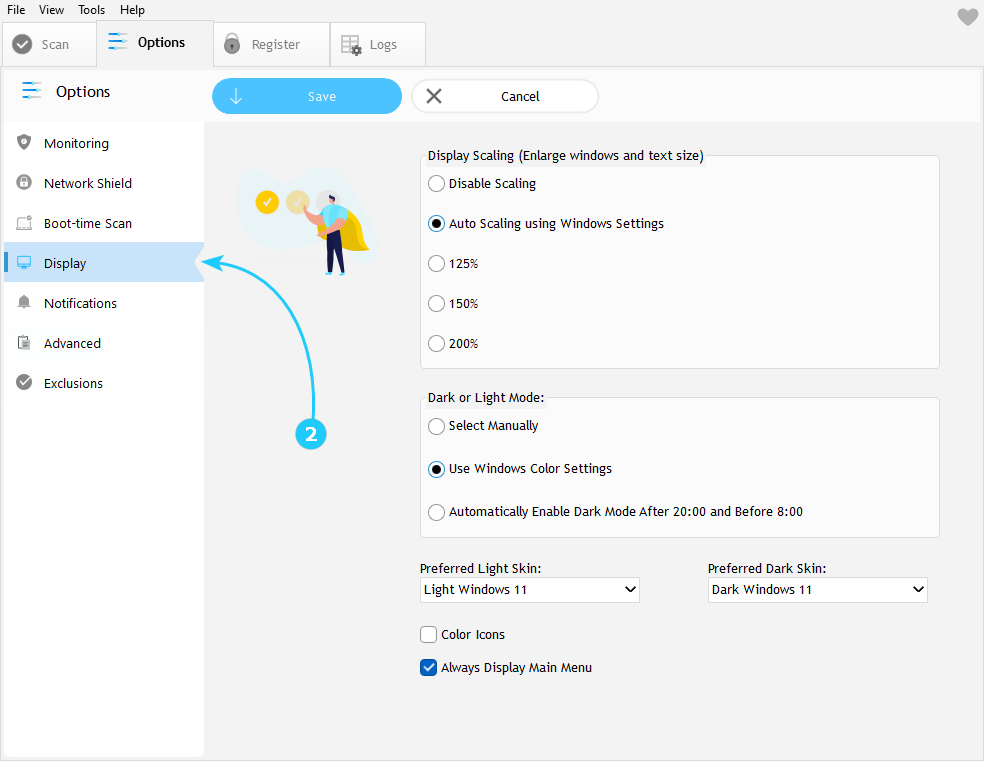Click the Monitoring shield icon in sidebar
This screenshot has width=984, height=761.
(24, 143)
